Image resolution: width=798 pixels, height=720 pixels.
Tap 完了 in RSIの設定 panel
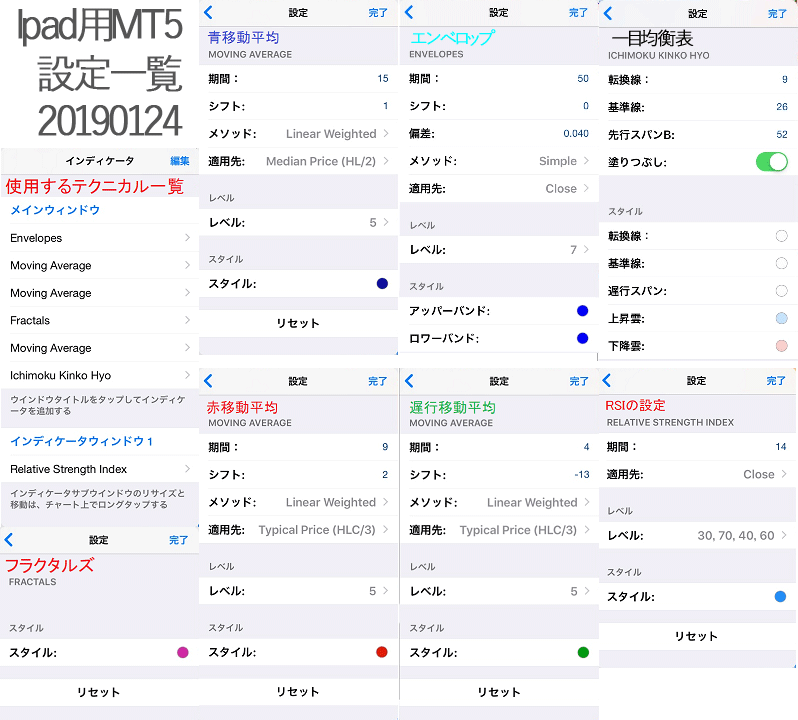(x=776, y=381)
